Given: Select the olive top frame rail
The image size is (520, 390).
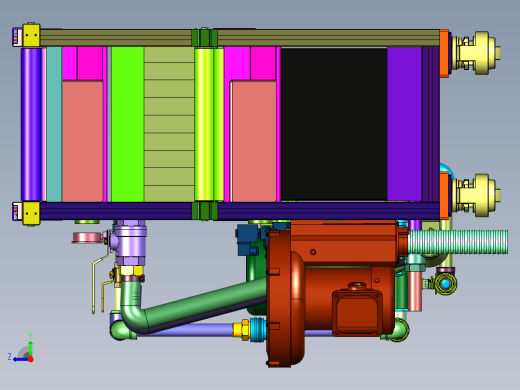Looking at the screenshot, I should pyautogui.click(x=240, y=38).
